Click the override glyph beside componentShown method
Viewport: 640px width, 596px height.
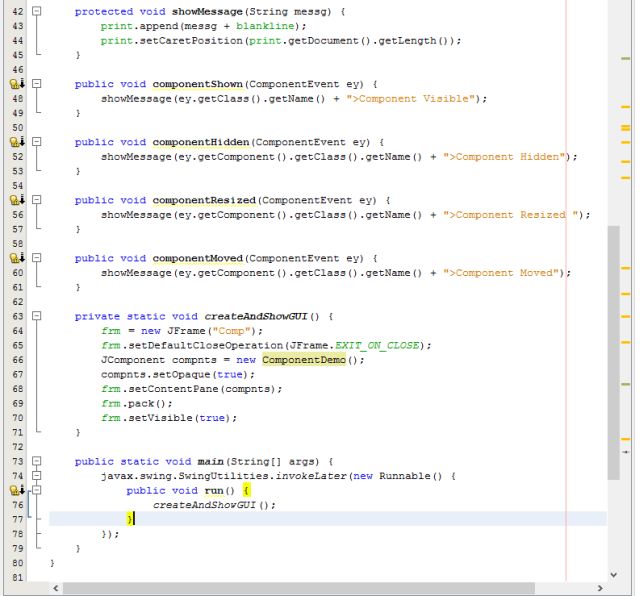point(17,84)
